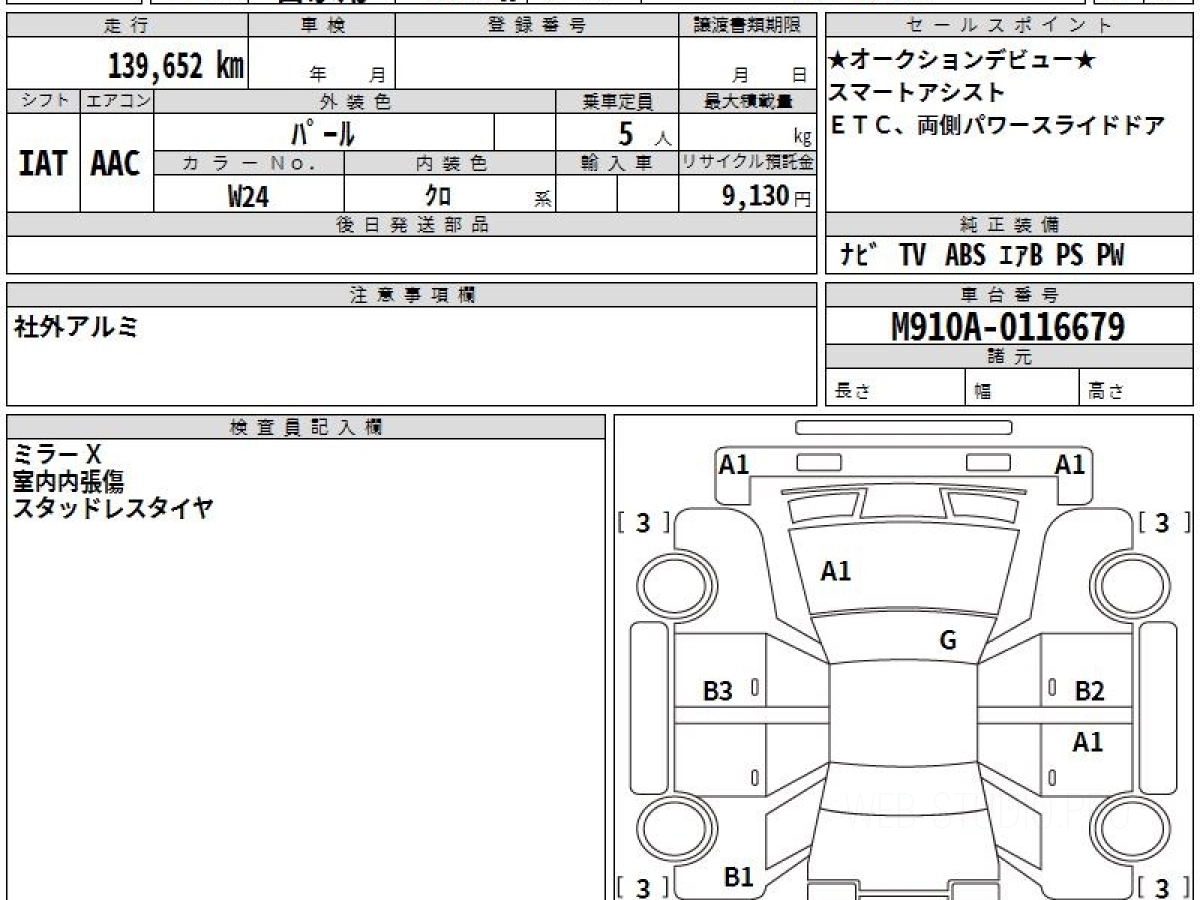Screen dimensions: 1200x900
Task: Click the 純正装備 equipment header
Action: point(1009,225)
